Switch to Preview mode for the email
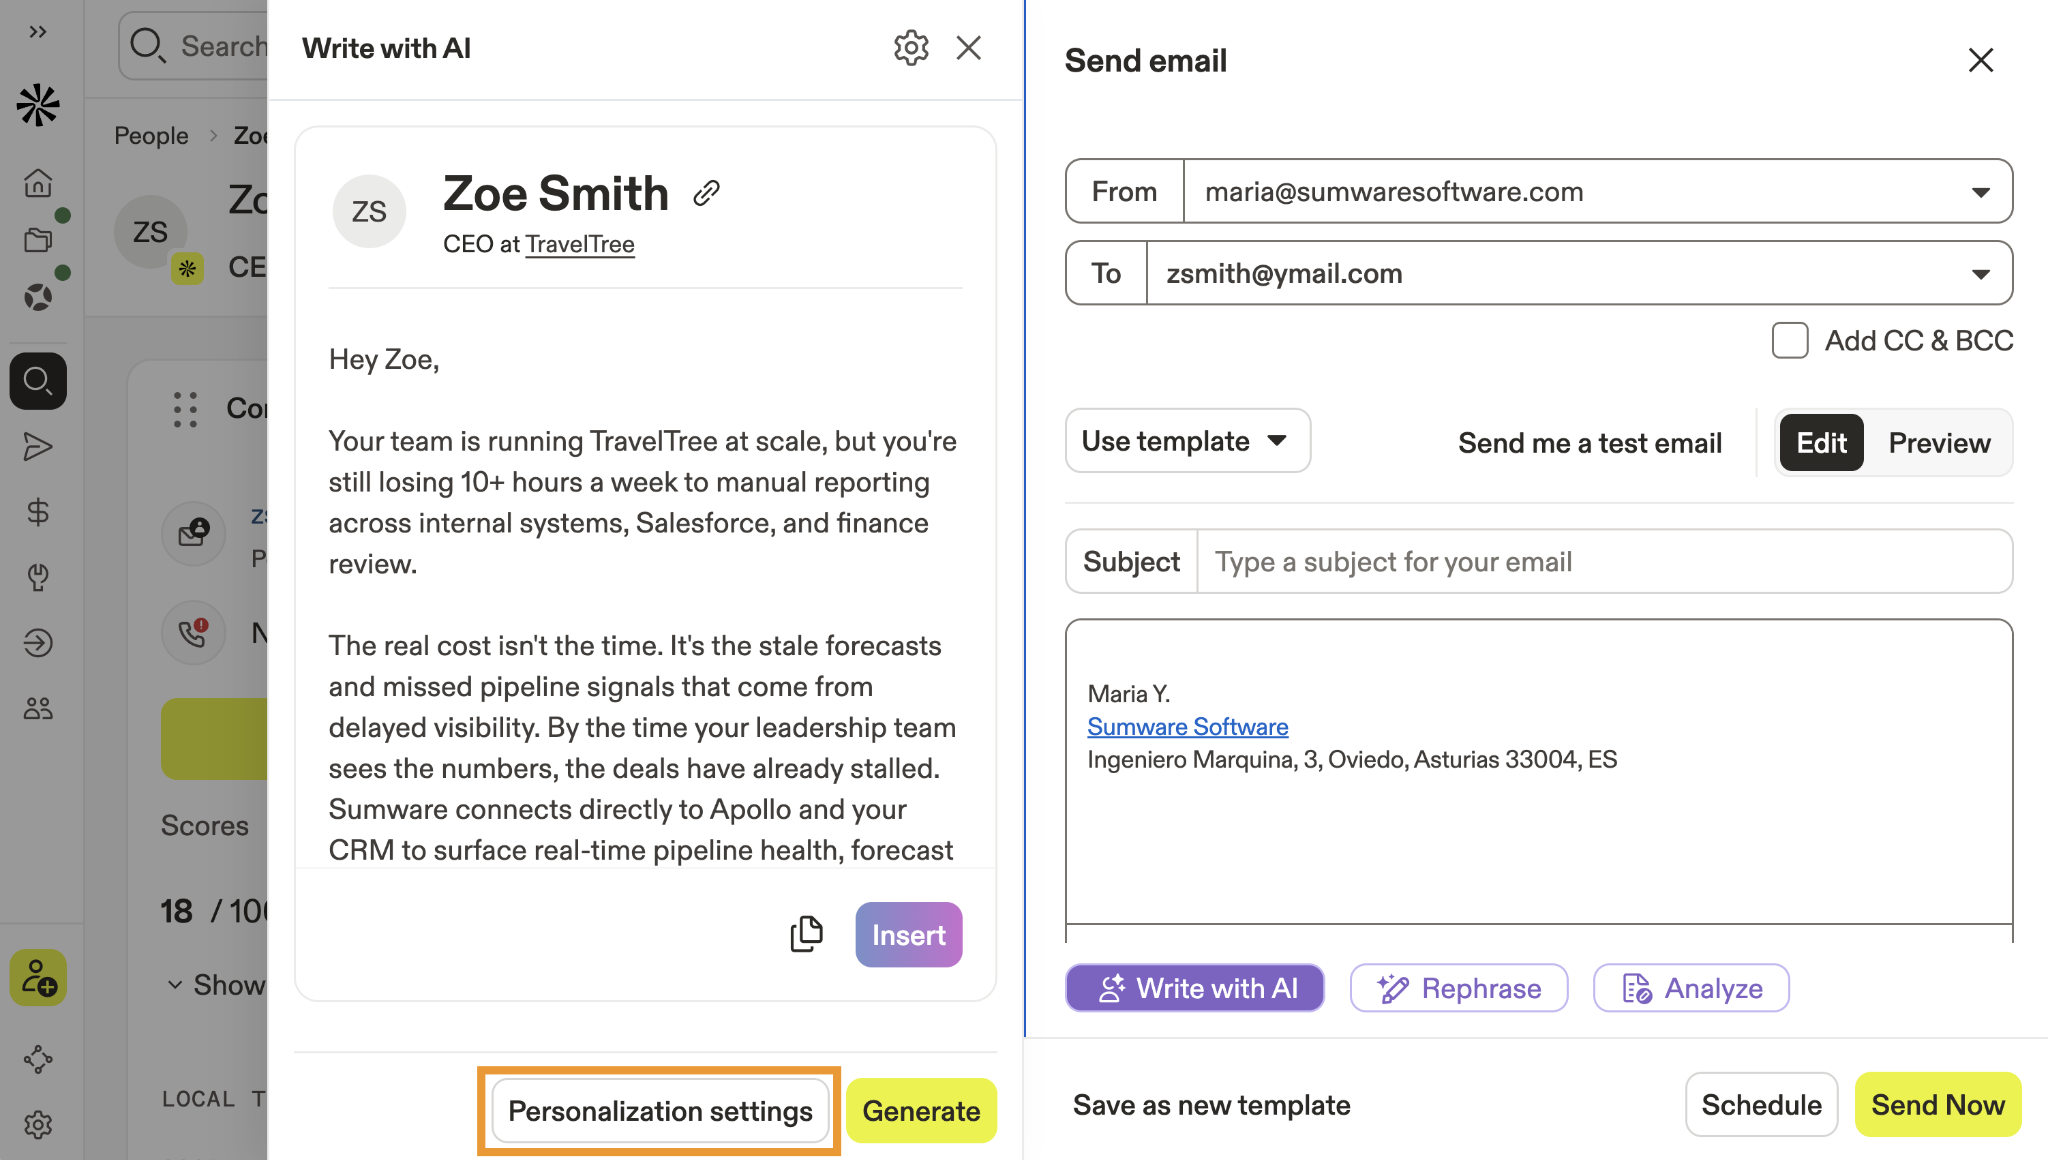 pyautogui.click(x=1938, y=442)
